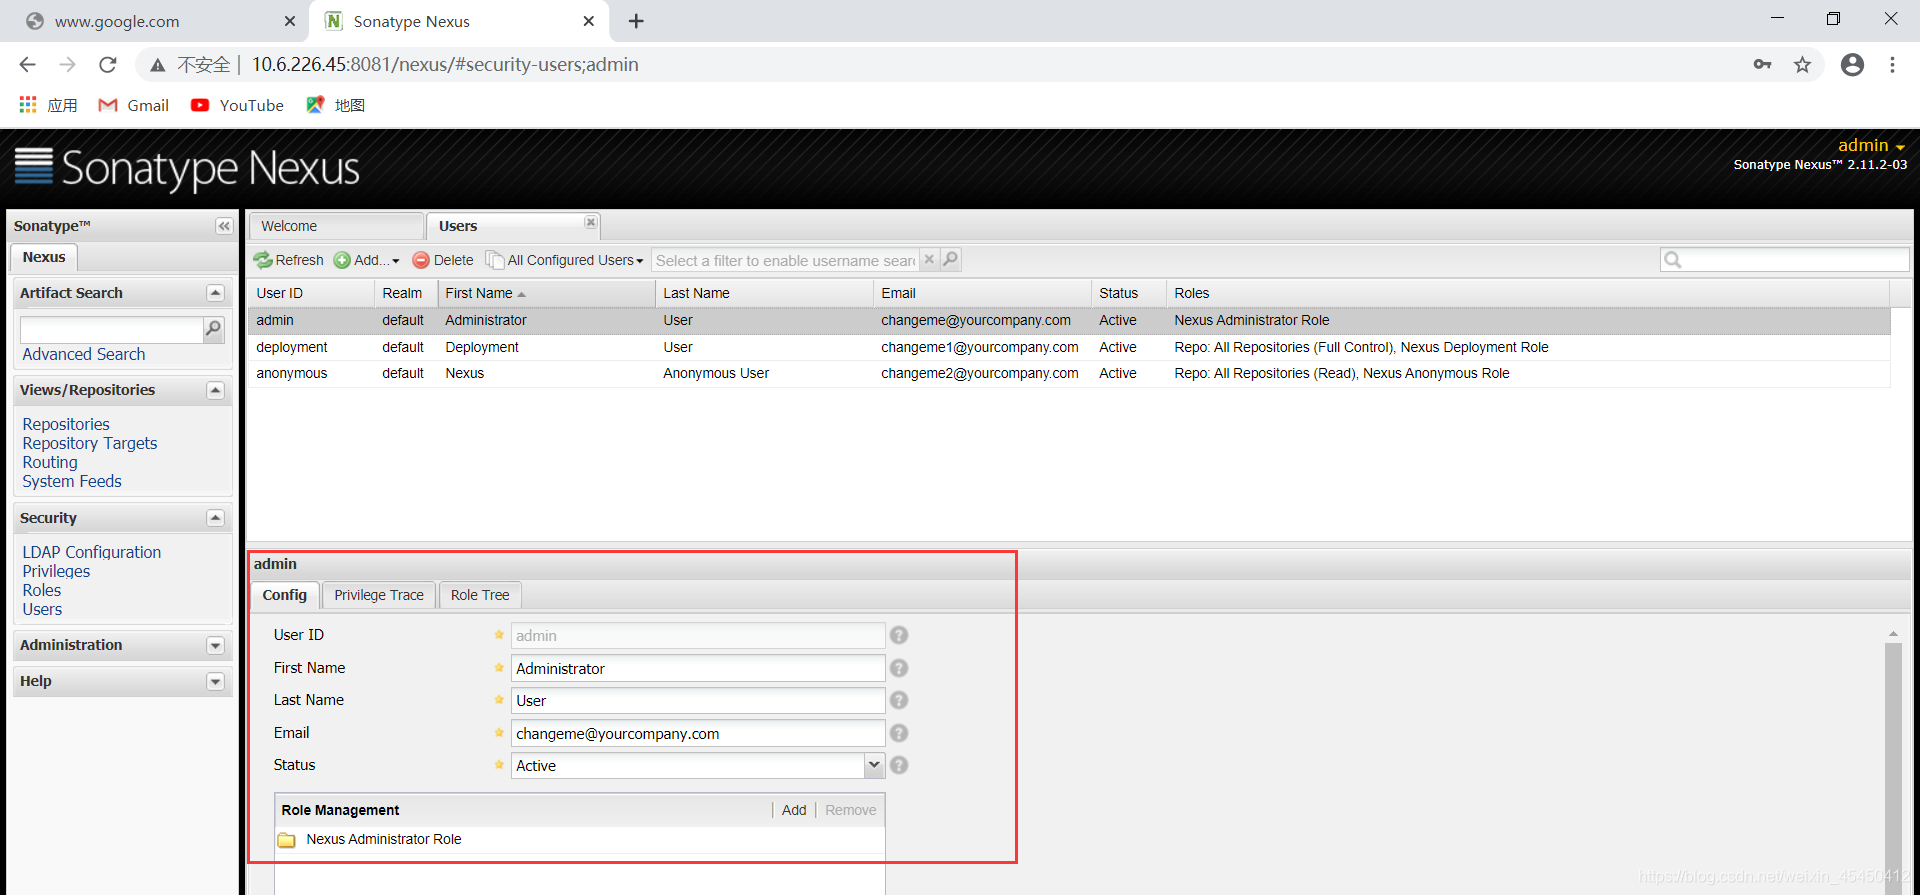Click the User ID help icon
Viewport: 1920px width, 895px height.
pos(899,635)
